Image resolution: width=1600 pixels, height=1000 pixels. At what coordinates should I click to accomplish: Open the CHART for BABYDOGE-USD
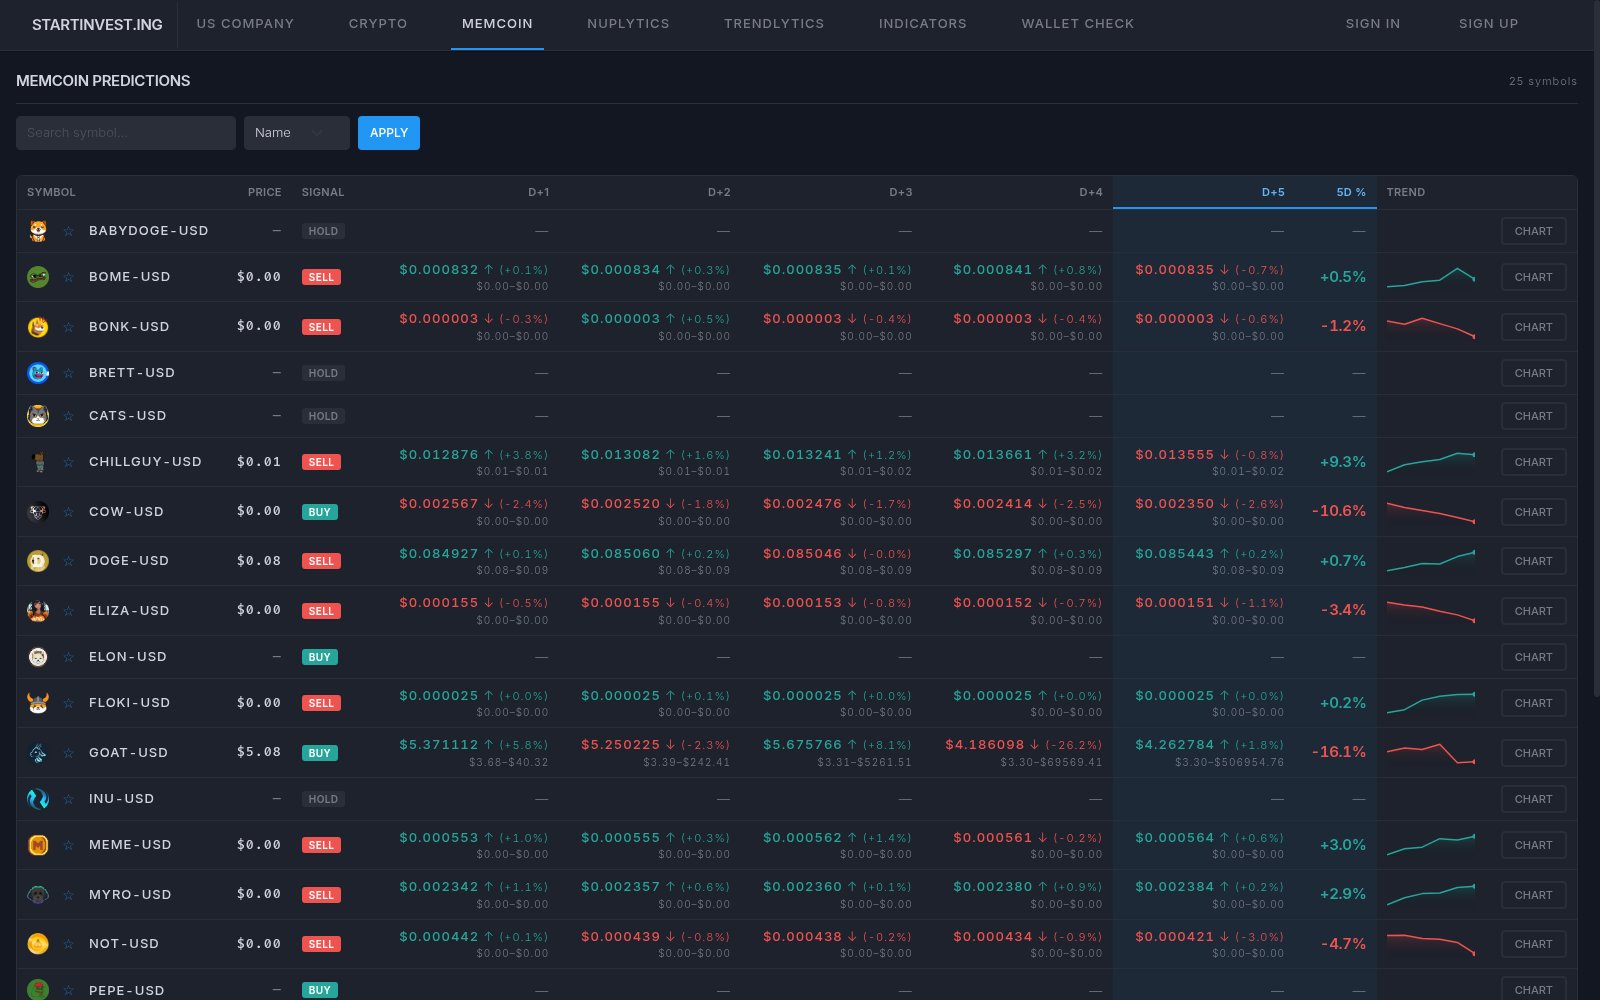tap(1533, 231)
